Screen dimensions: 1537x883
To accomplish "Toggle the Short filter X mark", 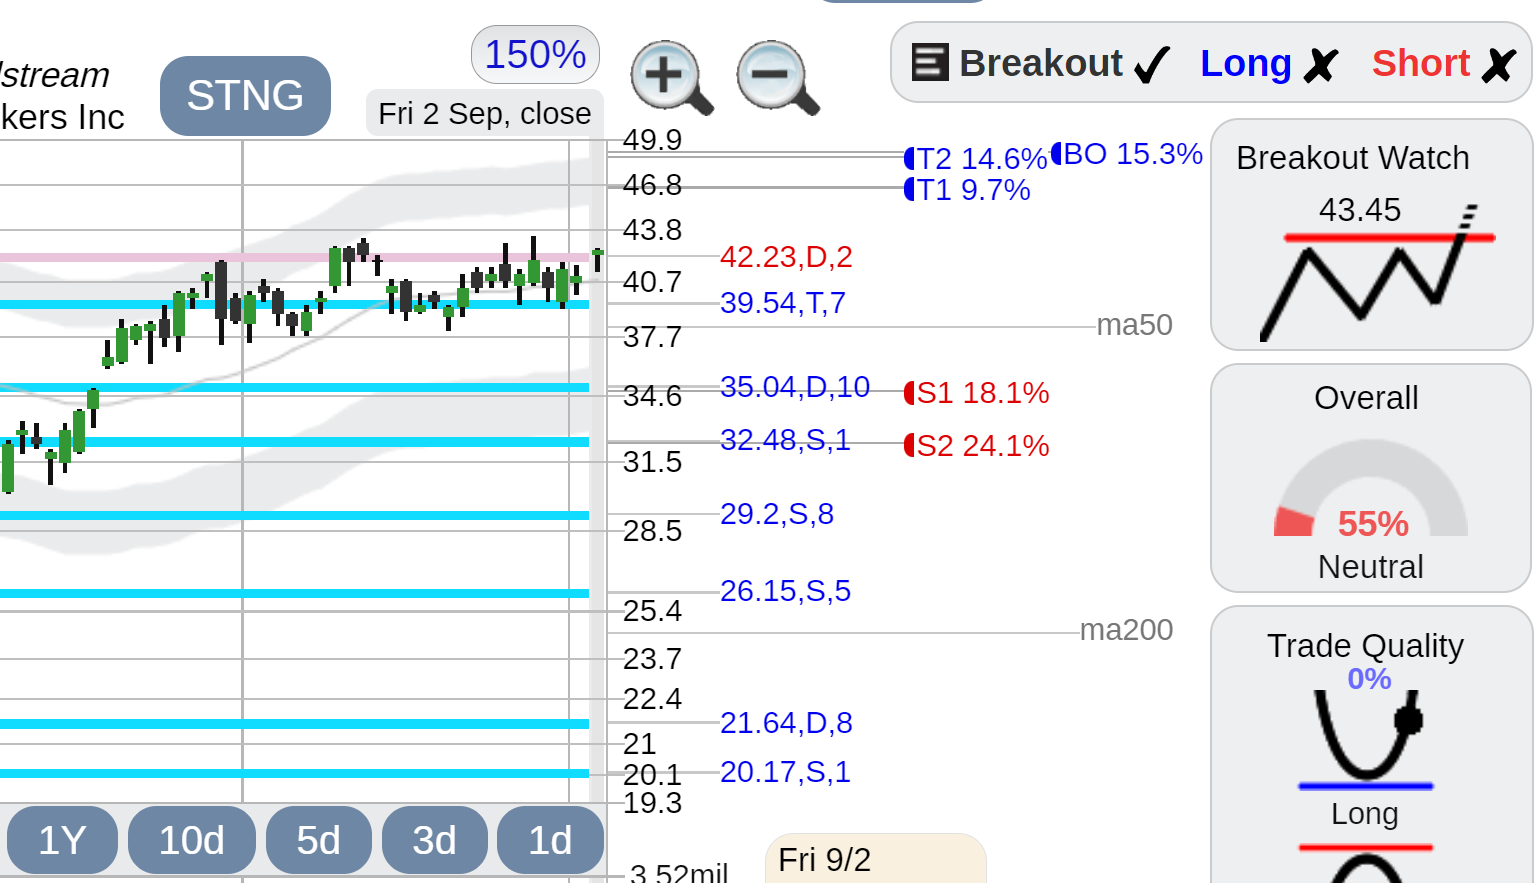I will click(x=1498, y=65).
